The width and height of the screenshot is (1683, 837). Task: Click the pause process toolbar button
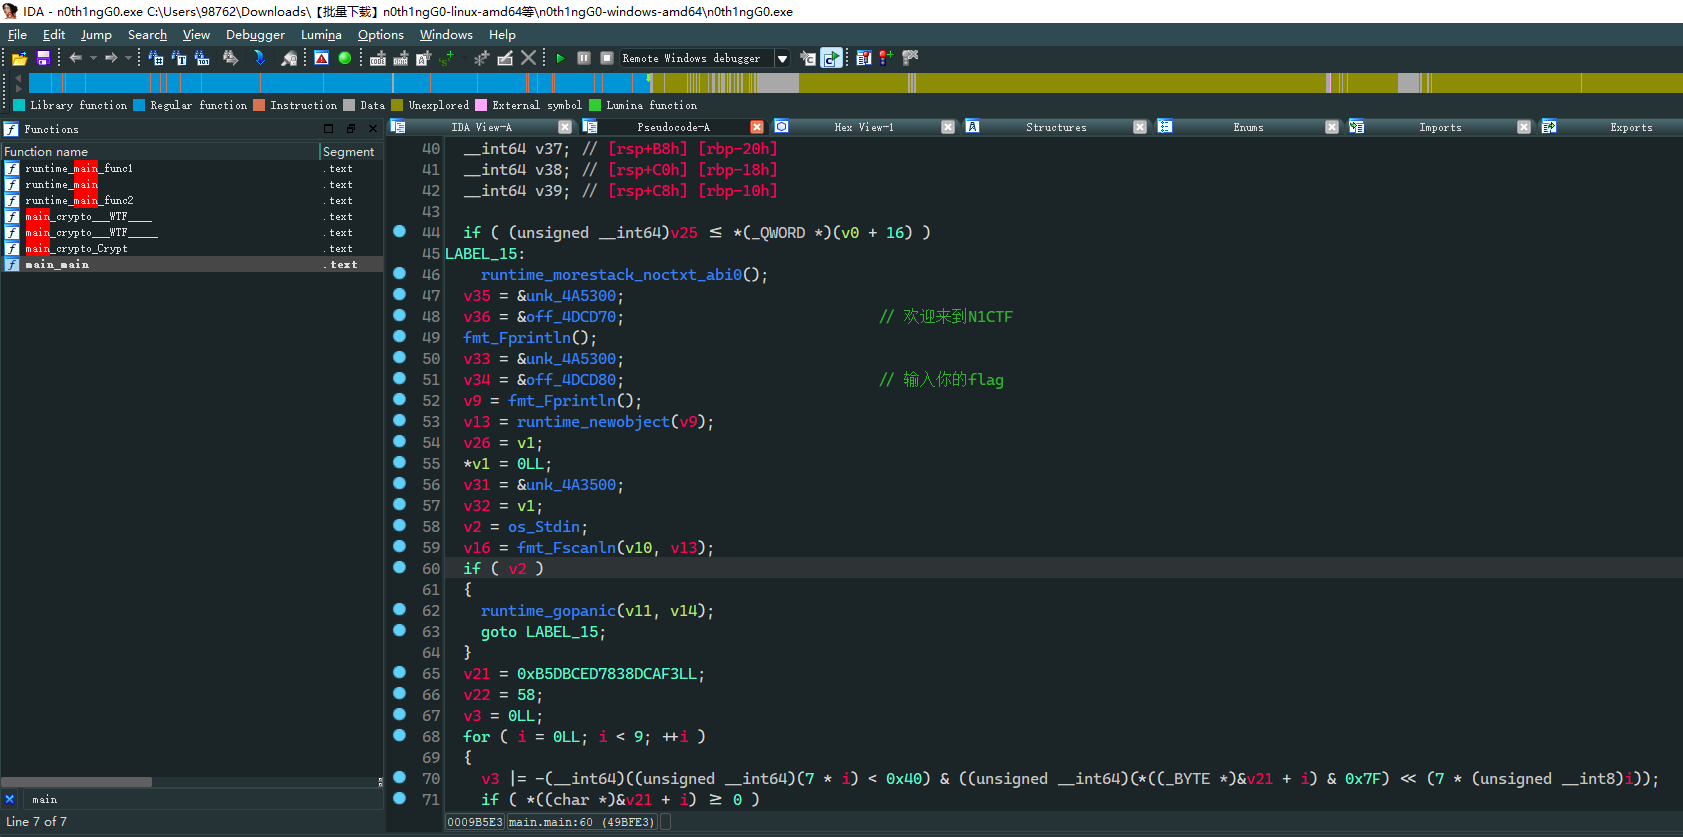point(584,58)
